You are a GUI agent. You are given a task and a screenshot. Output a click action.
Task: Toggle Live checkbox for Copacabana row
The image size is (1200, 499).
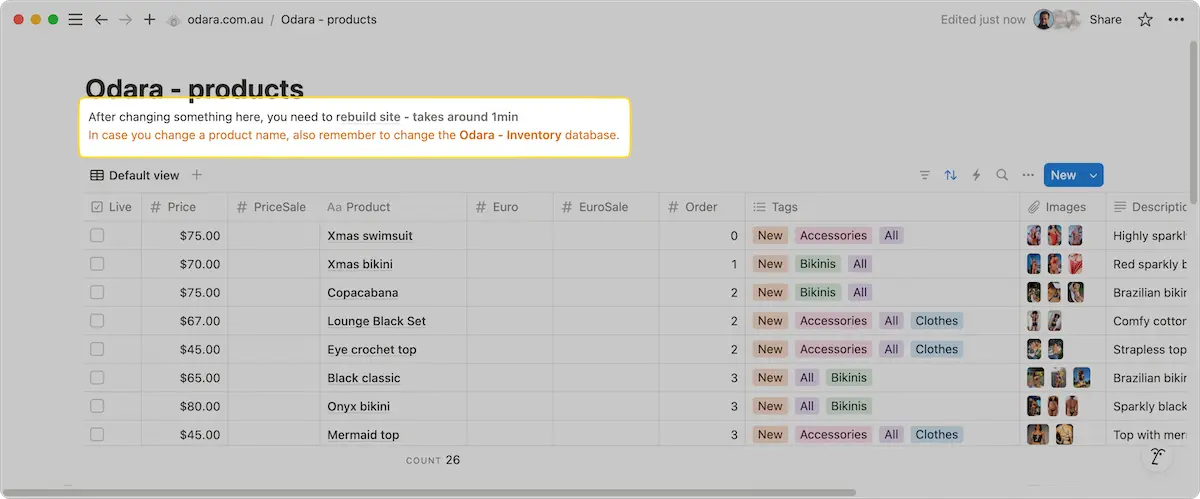97,293
